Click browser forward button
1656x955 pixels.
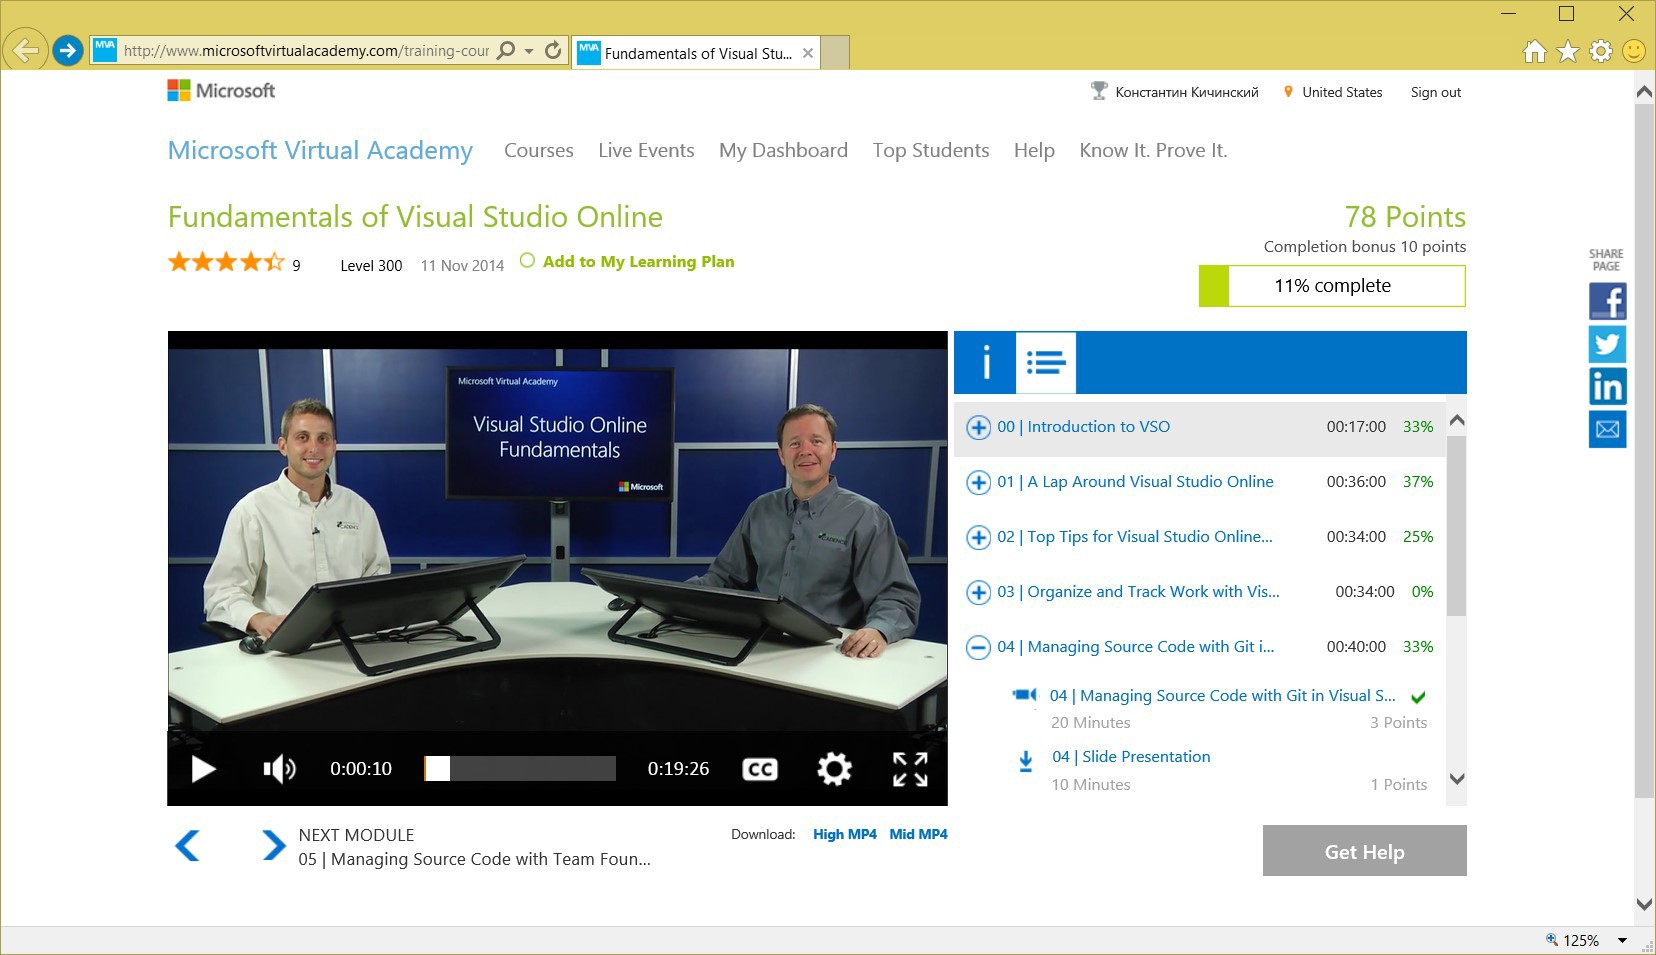pyautogui.click(x=67, y=50)
